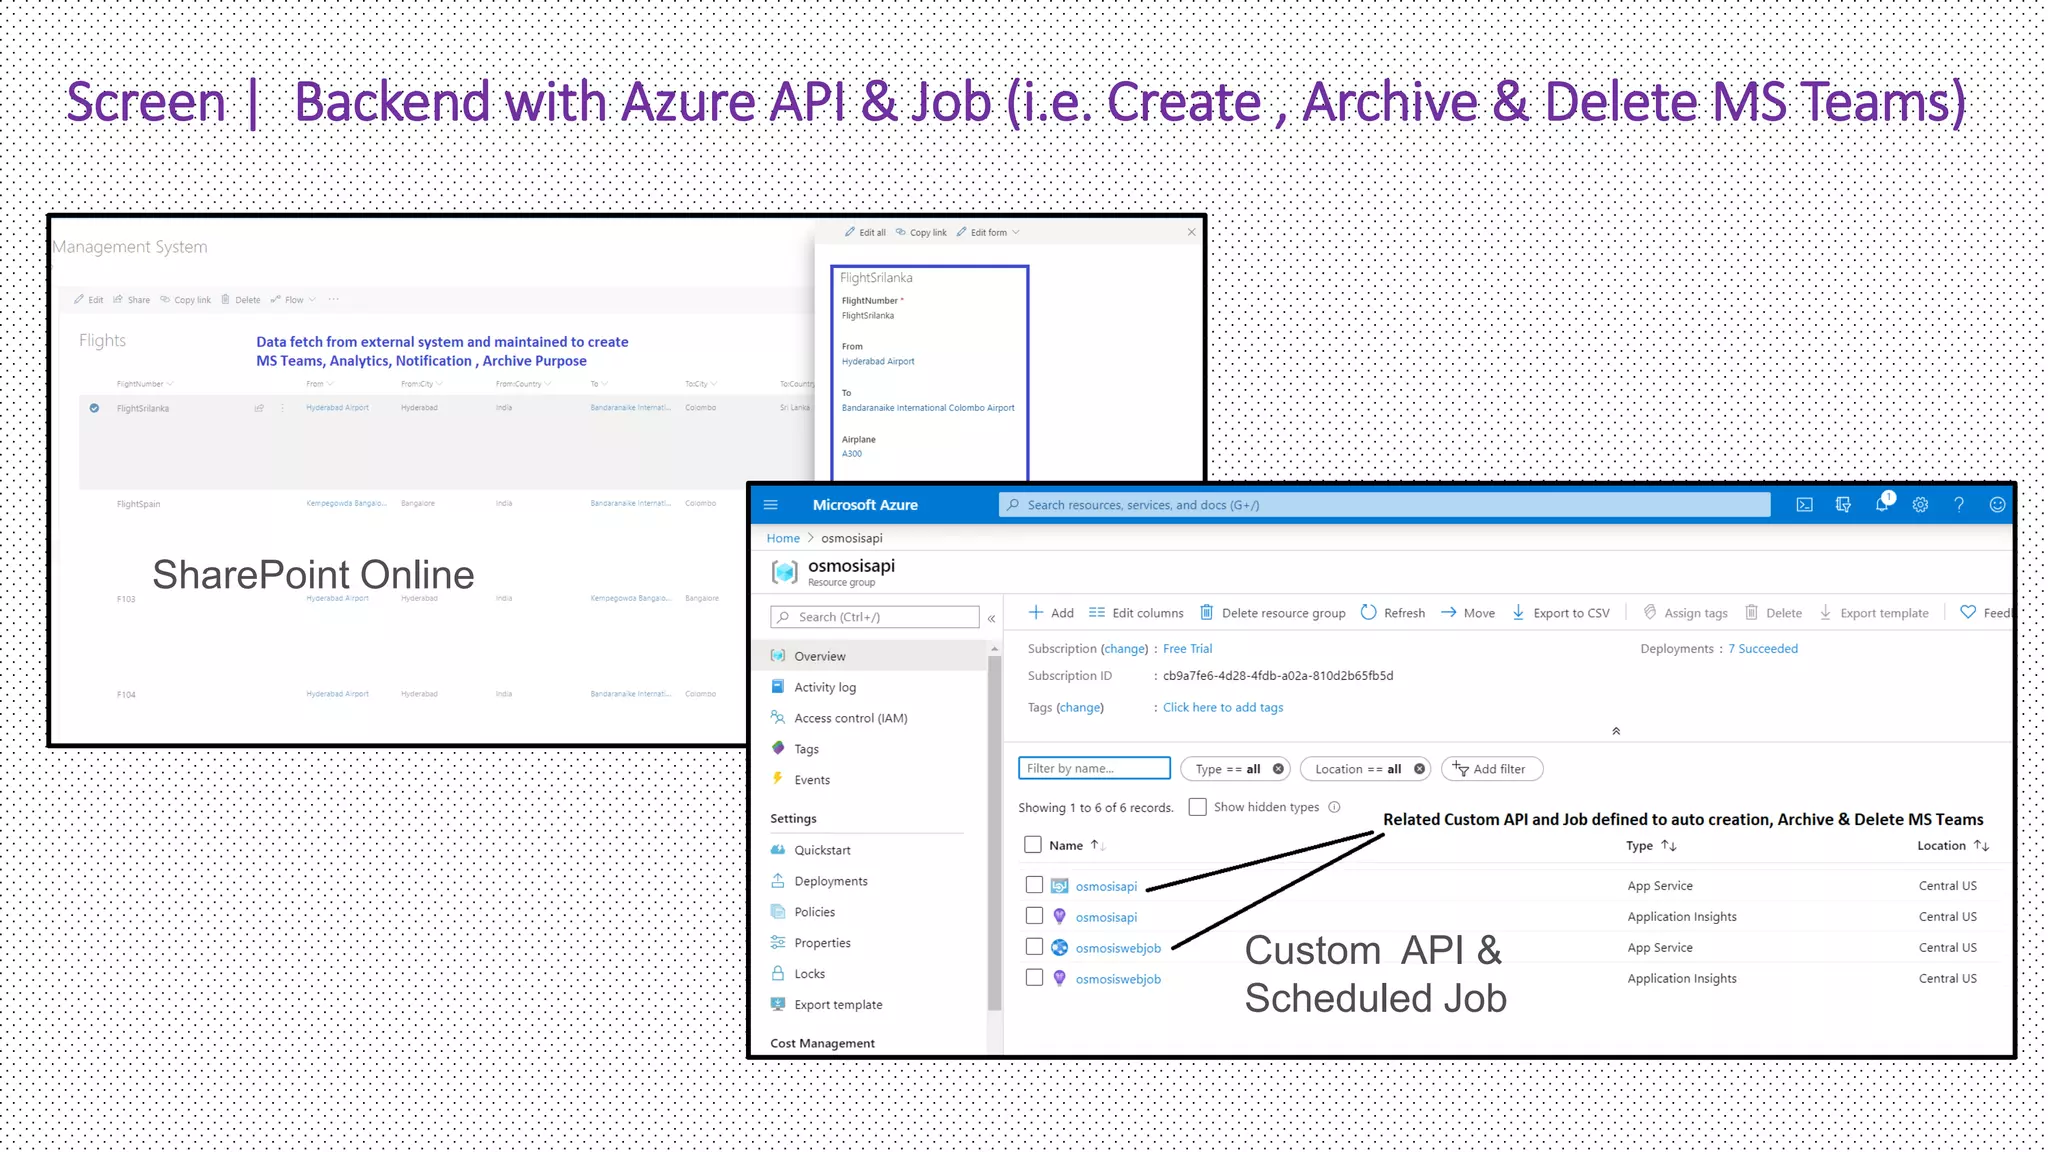Open Events menu item

pos(800,780)
